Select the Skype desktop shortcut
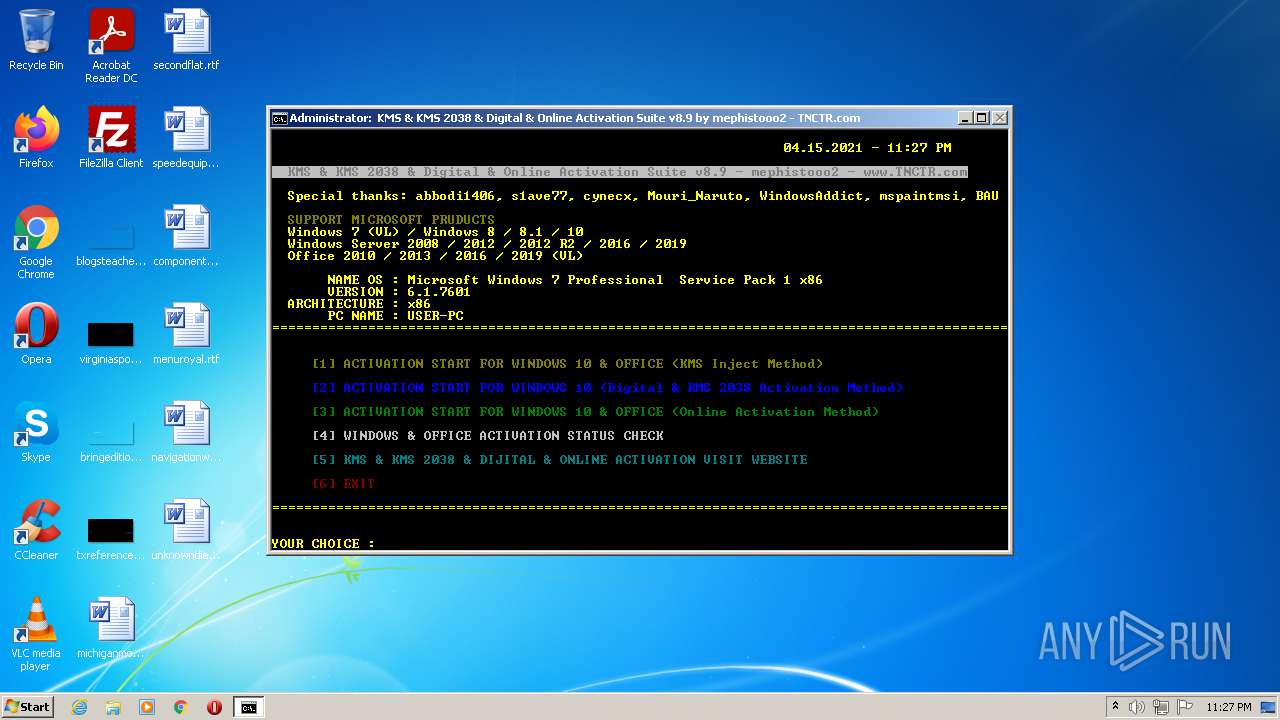This screenshot has height=720, width=1280. [x=36, y=433]
